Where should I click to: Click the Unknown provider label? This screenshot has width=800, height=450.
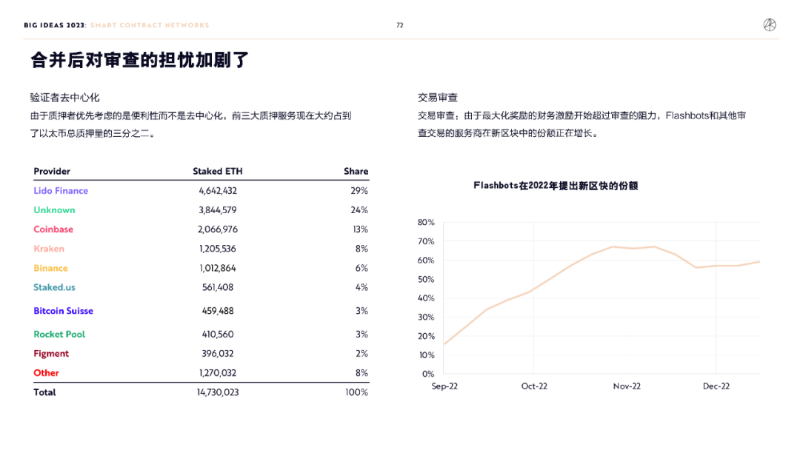[54, 210]
